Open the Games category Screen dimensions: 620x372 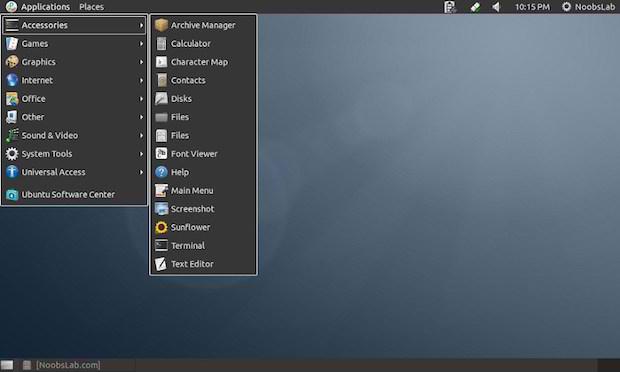tap(74, 43)
